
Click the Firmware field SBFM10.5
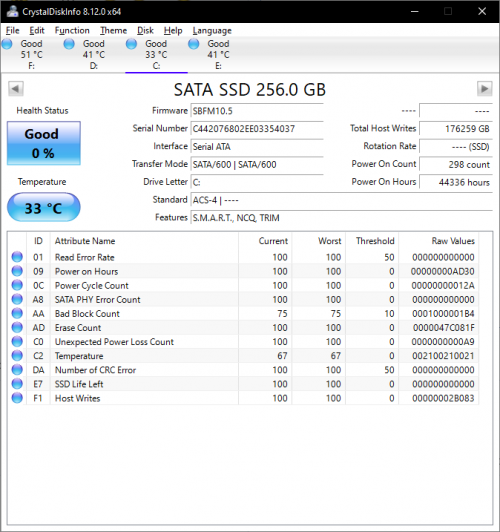[x=257, y=111]
